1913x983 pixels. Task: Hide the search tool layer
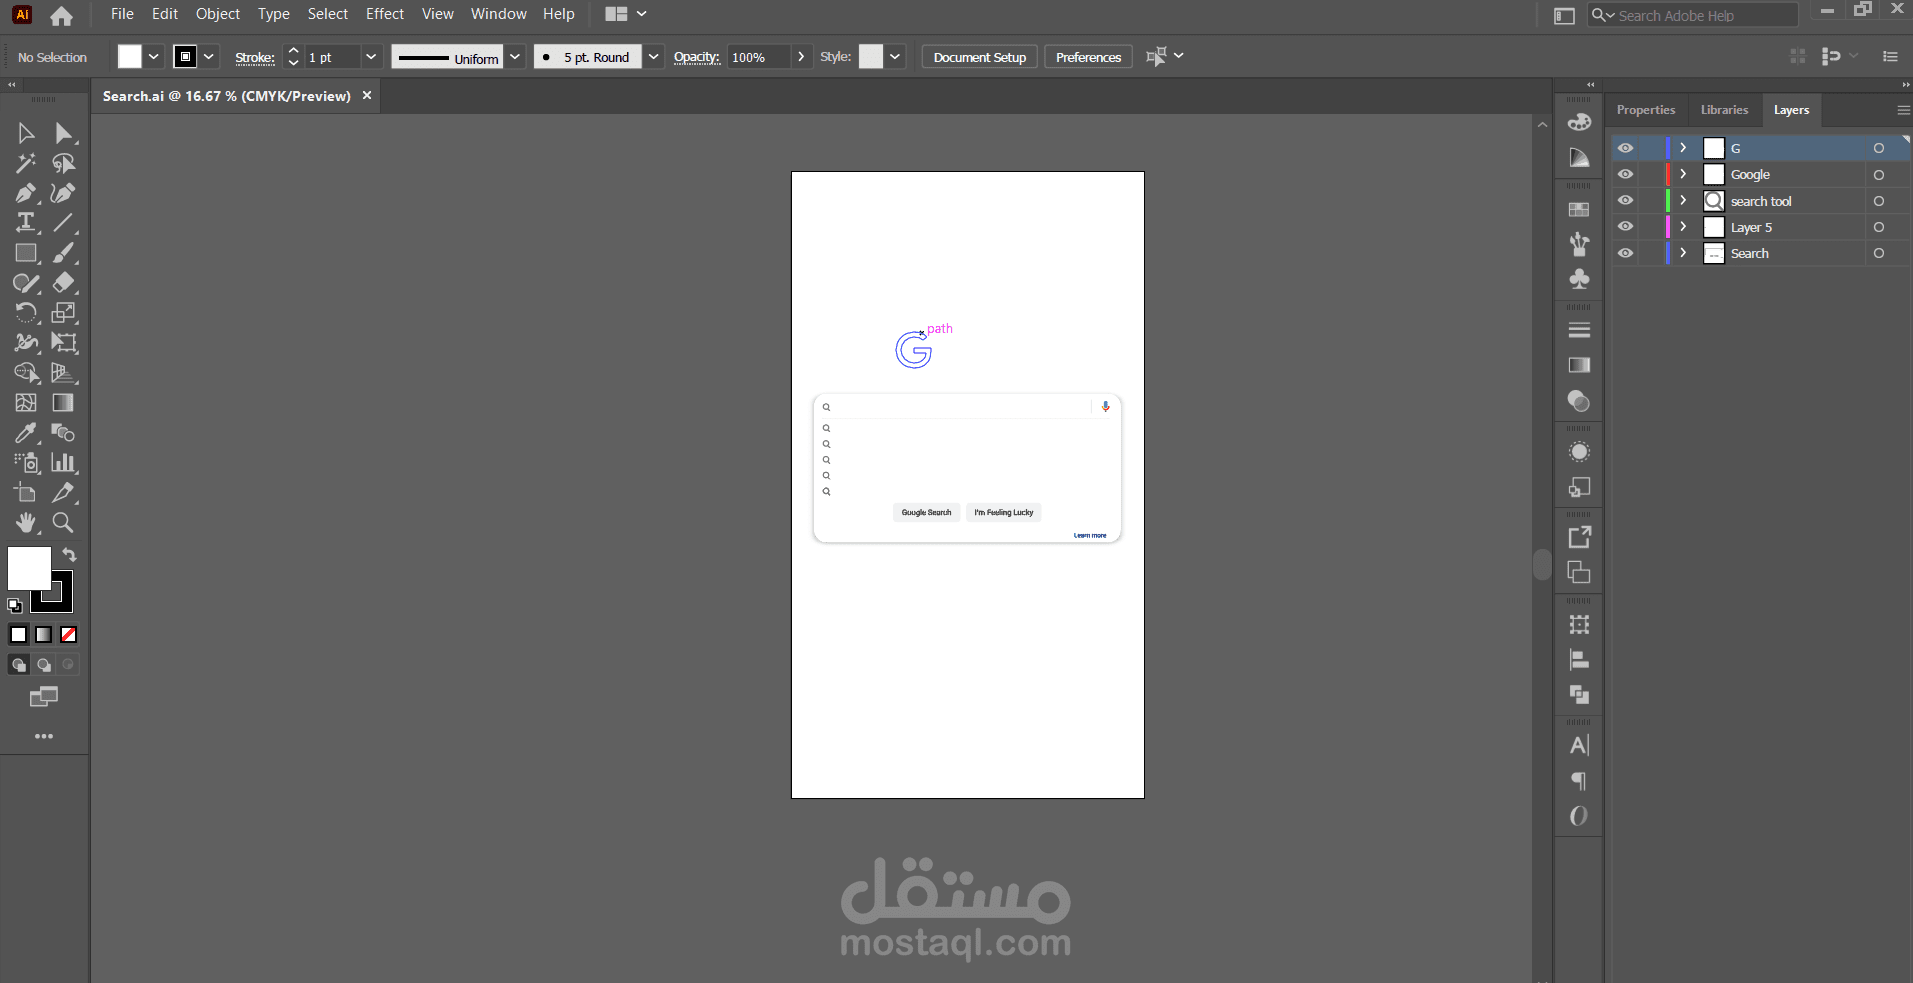coord(1626,200)
